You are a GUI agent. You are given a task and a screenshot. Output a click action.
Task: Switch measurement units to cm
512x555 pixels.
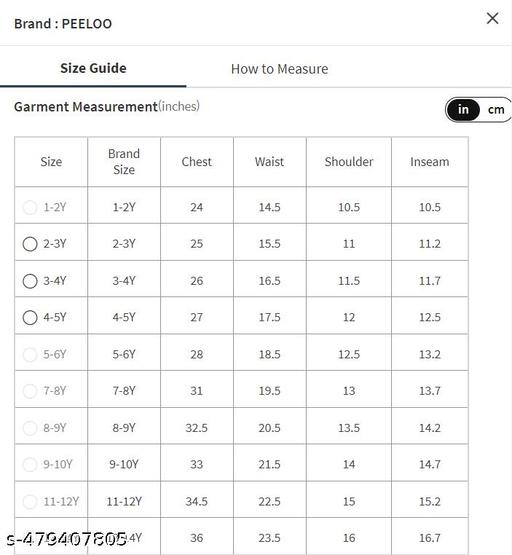(x=496, y=110)
